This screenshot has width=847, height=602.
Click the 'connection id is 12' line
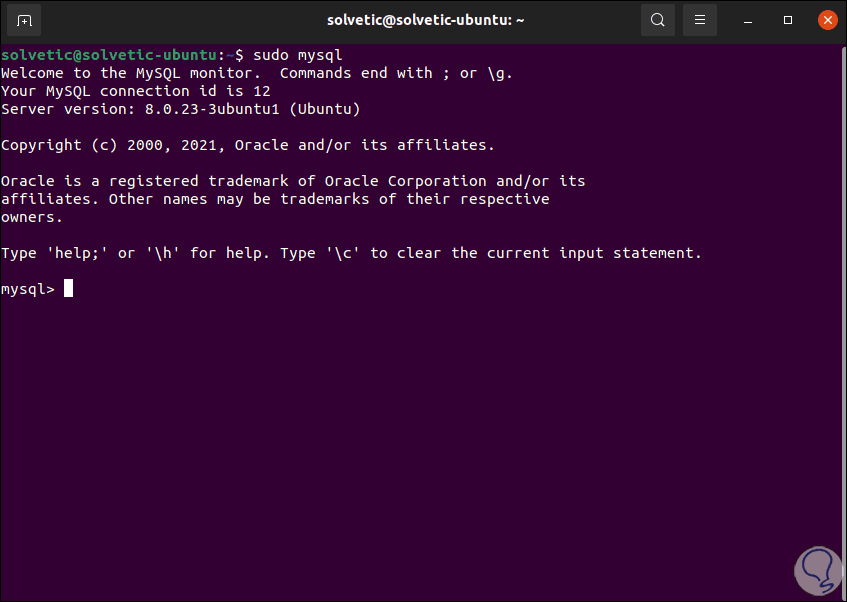click(135, 91)
